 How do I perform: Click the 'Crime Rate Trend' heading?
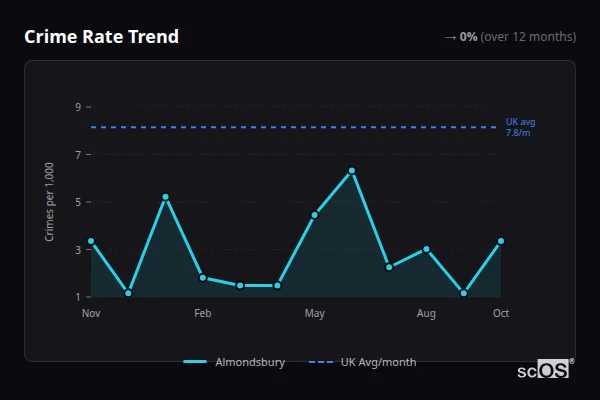(x=101, y=37)
